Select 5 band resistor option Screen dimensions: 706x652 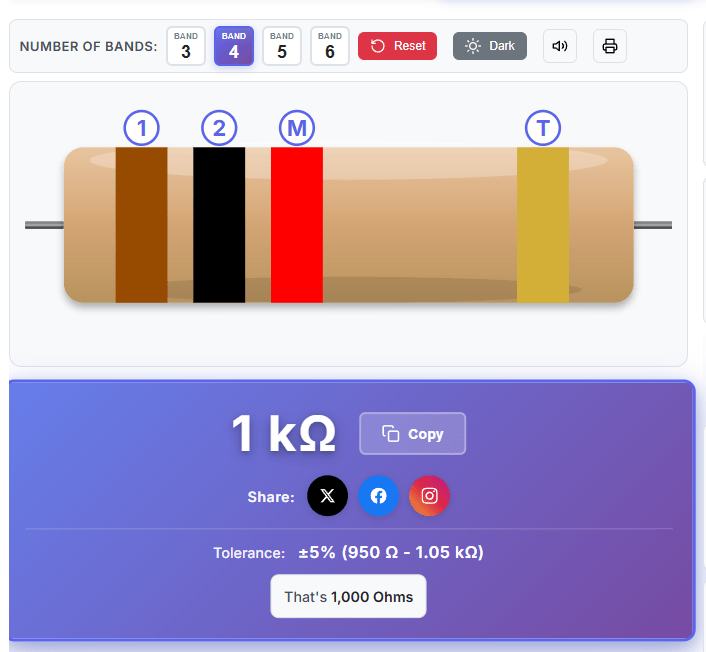click(x=282, y=46)
